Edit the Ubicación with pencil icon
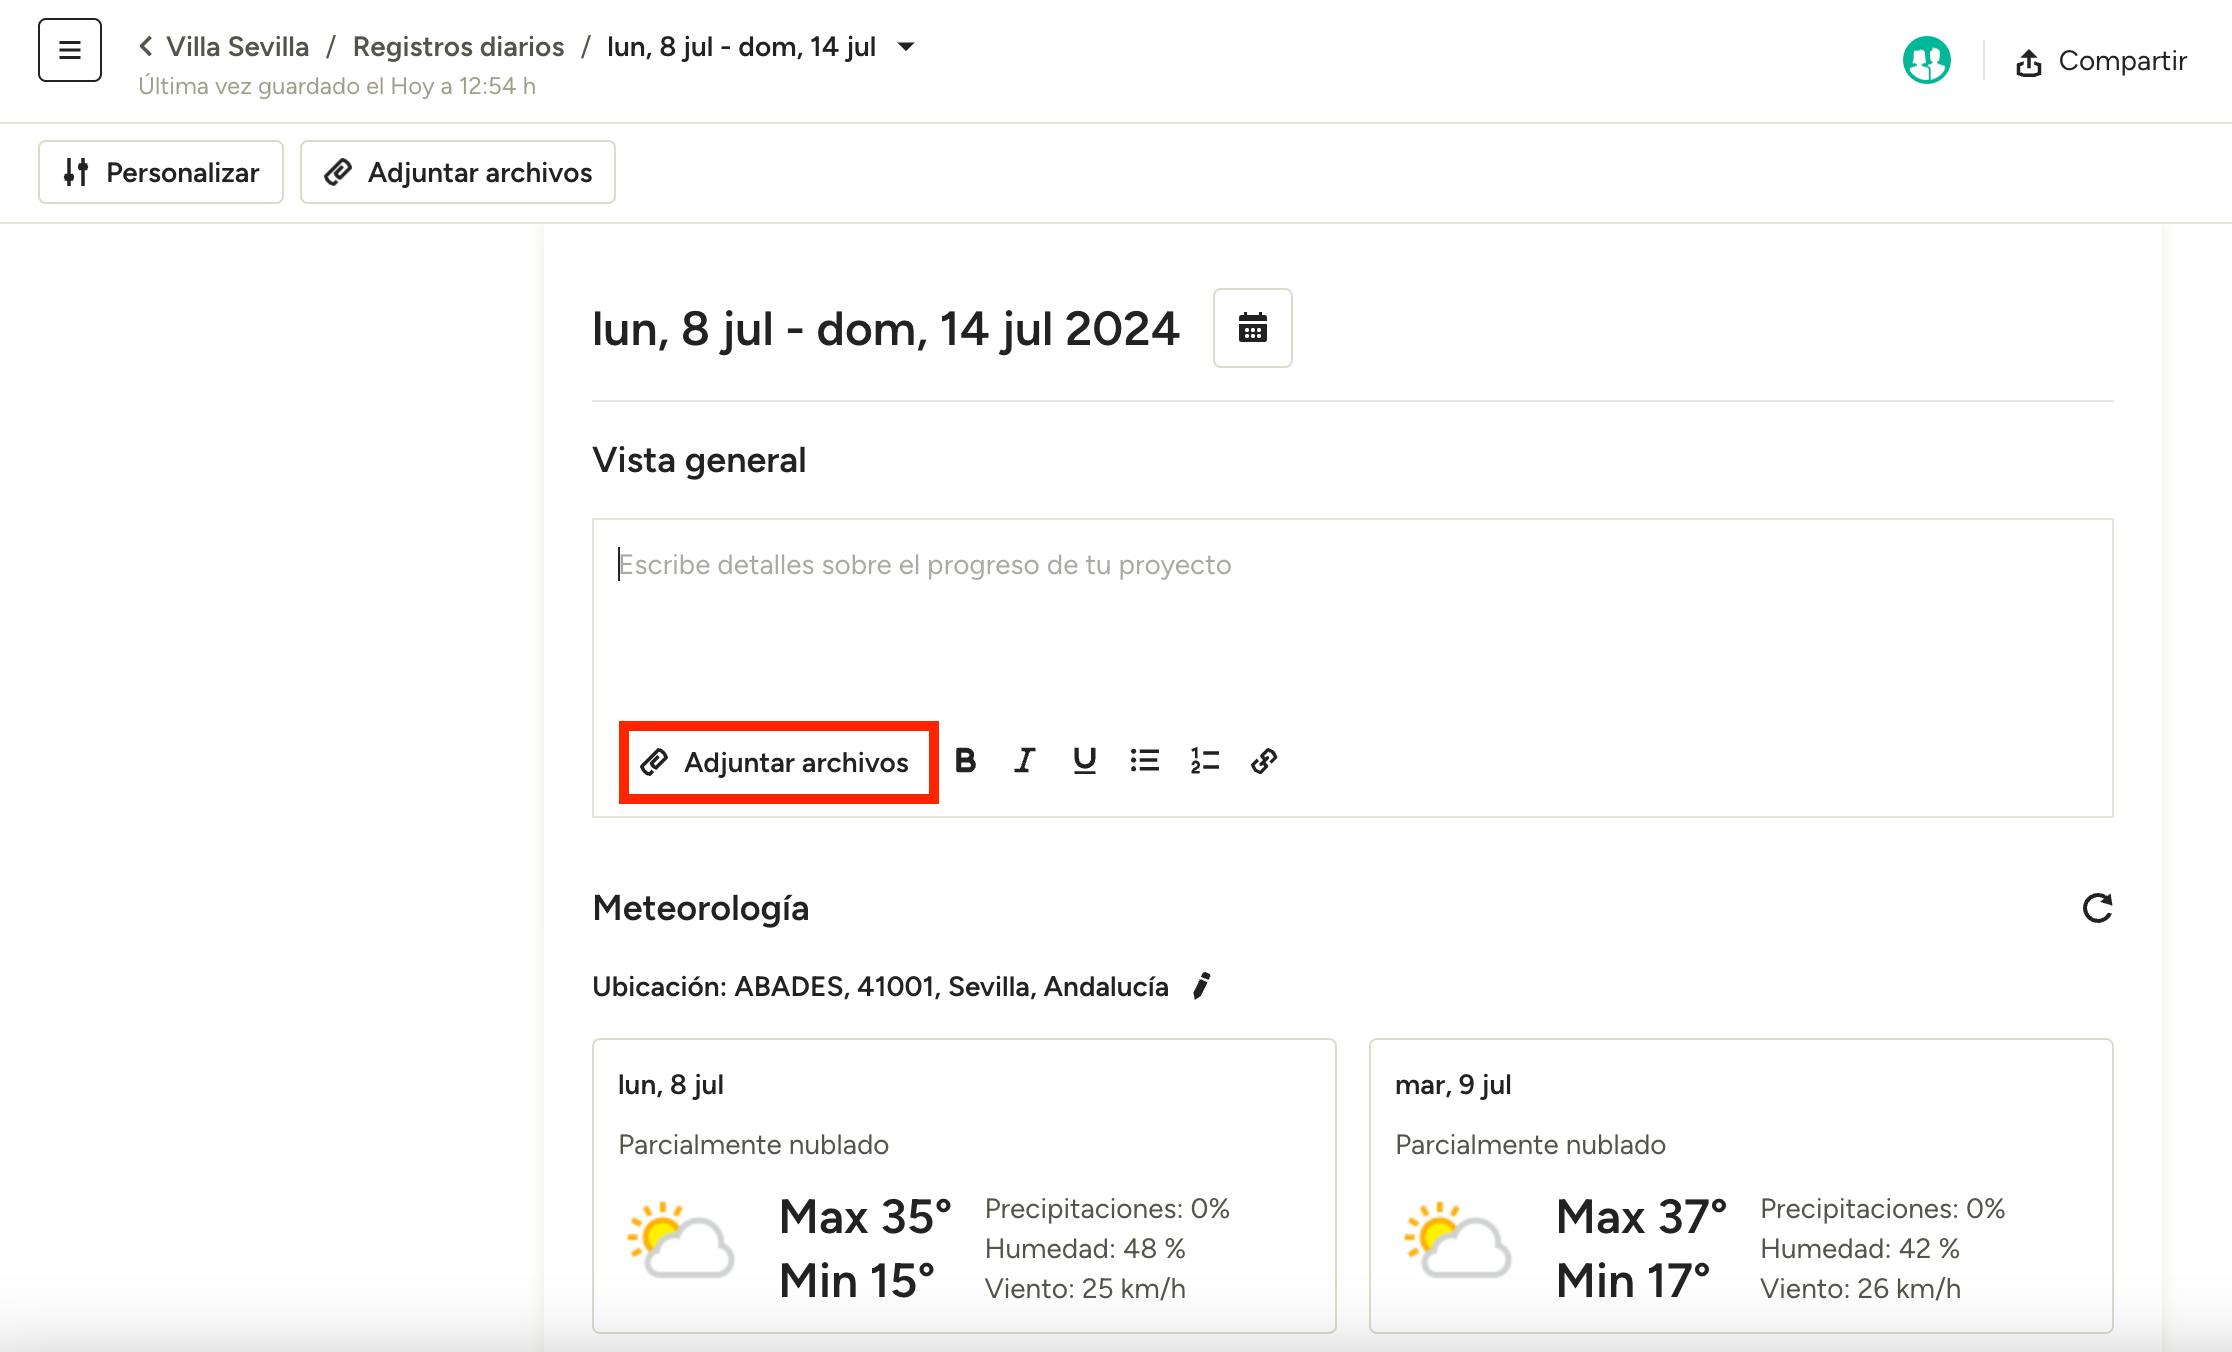Screen dimensions: 2232x1352 pos(1202,986)
